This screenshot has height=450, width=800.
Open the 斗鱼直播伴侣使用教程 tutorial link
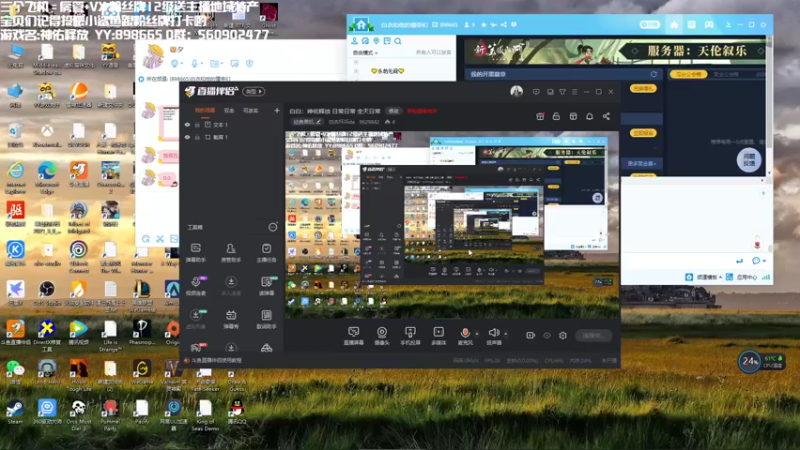(x=213, y=360)
